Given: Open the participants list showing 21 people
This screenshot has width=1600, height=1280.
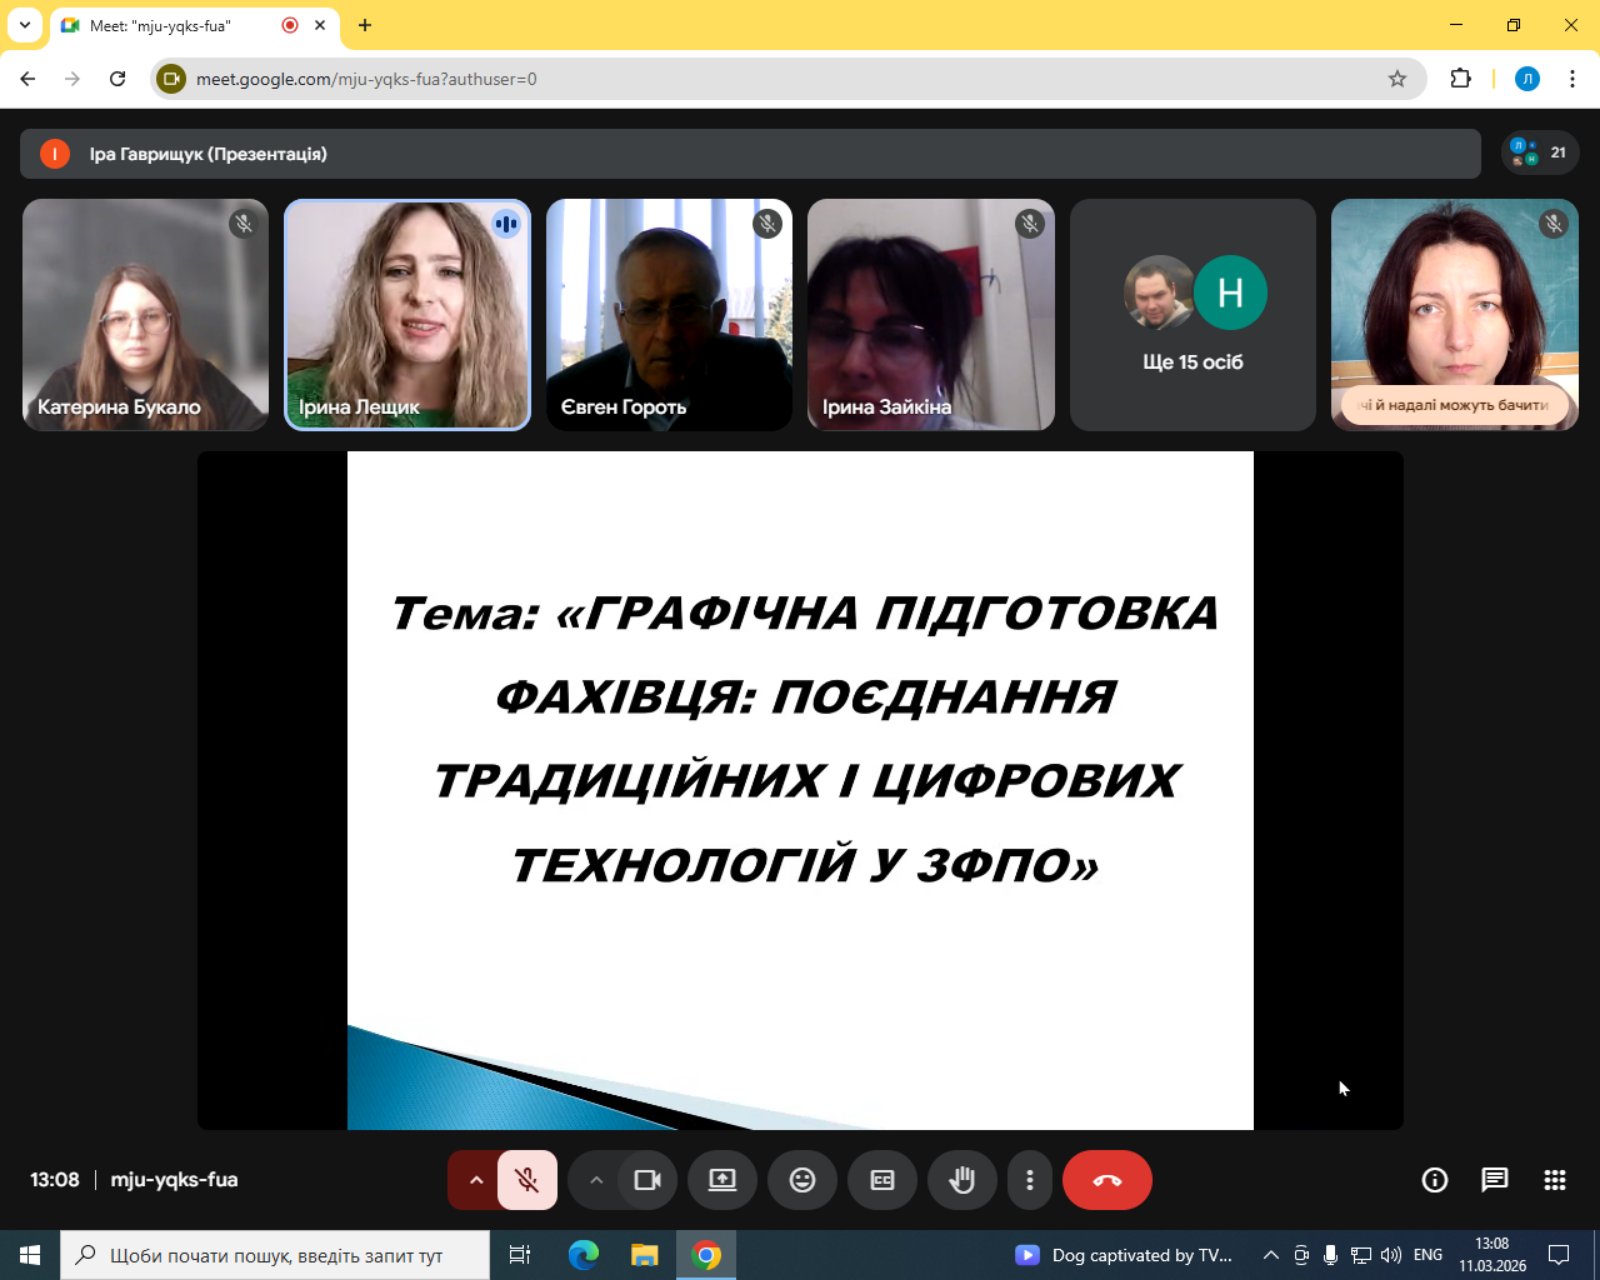Looking at the screenshot, I should coord(1540,153).
